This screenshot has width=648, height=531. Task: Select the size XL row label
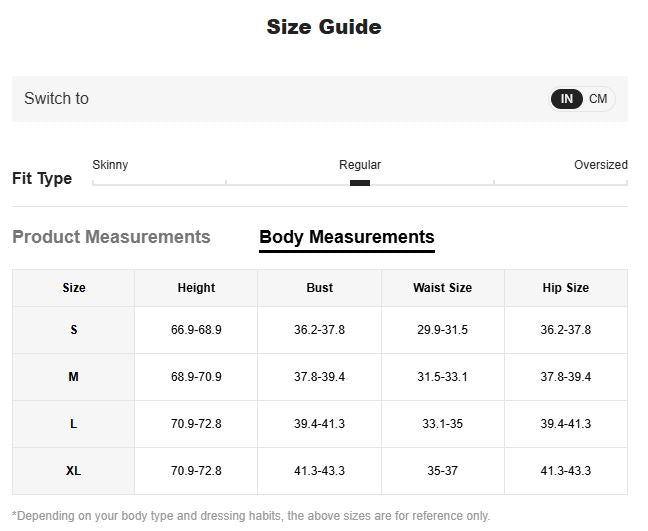coord(74,471)
